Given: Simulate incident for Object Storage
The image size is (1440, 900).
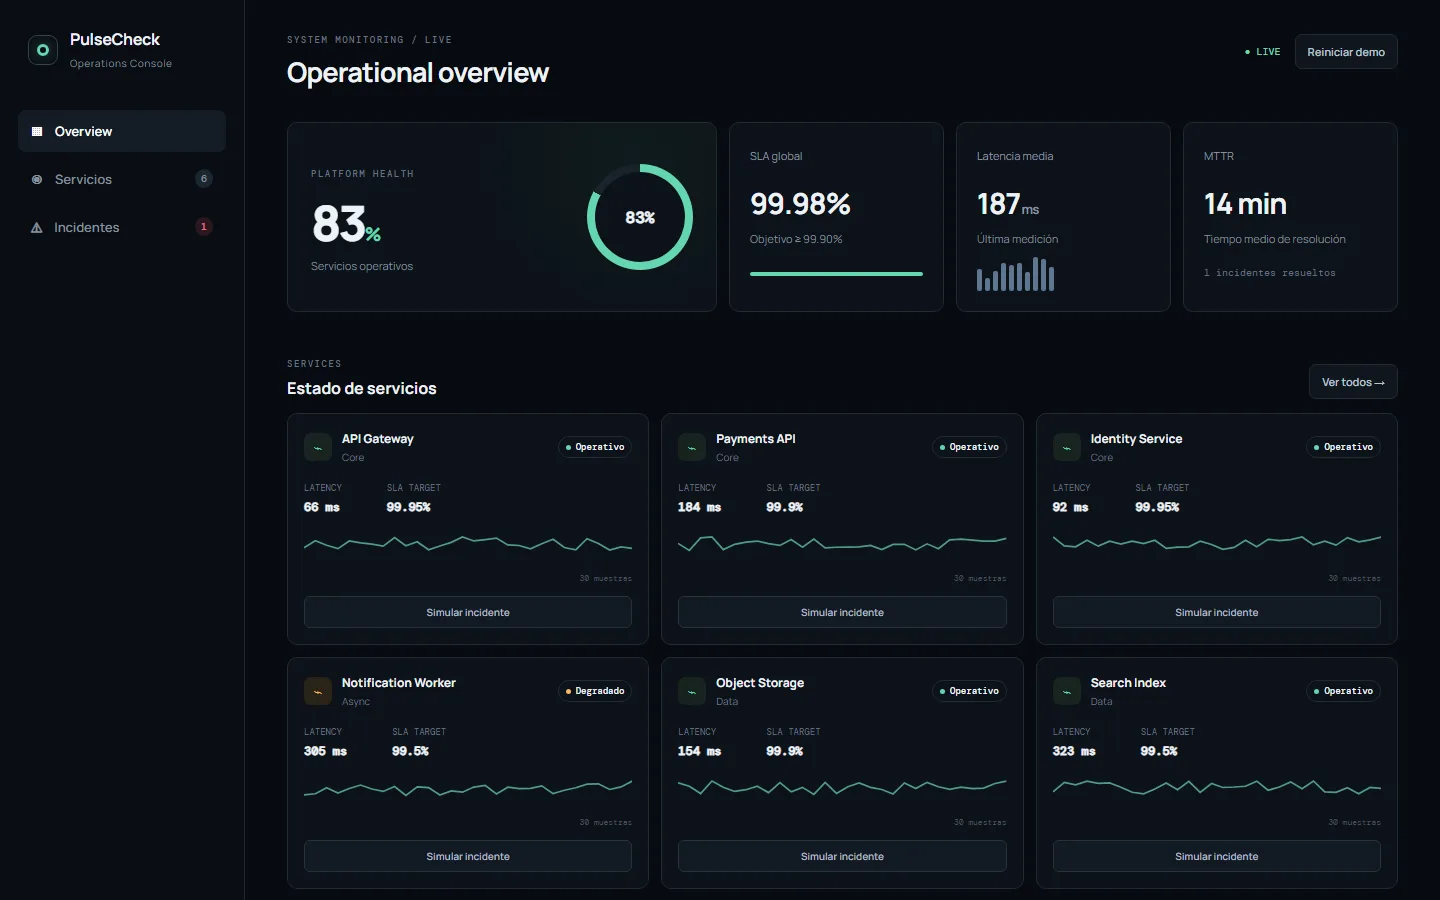Looking at the screenshot, I should [842, 856].
